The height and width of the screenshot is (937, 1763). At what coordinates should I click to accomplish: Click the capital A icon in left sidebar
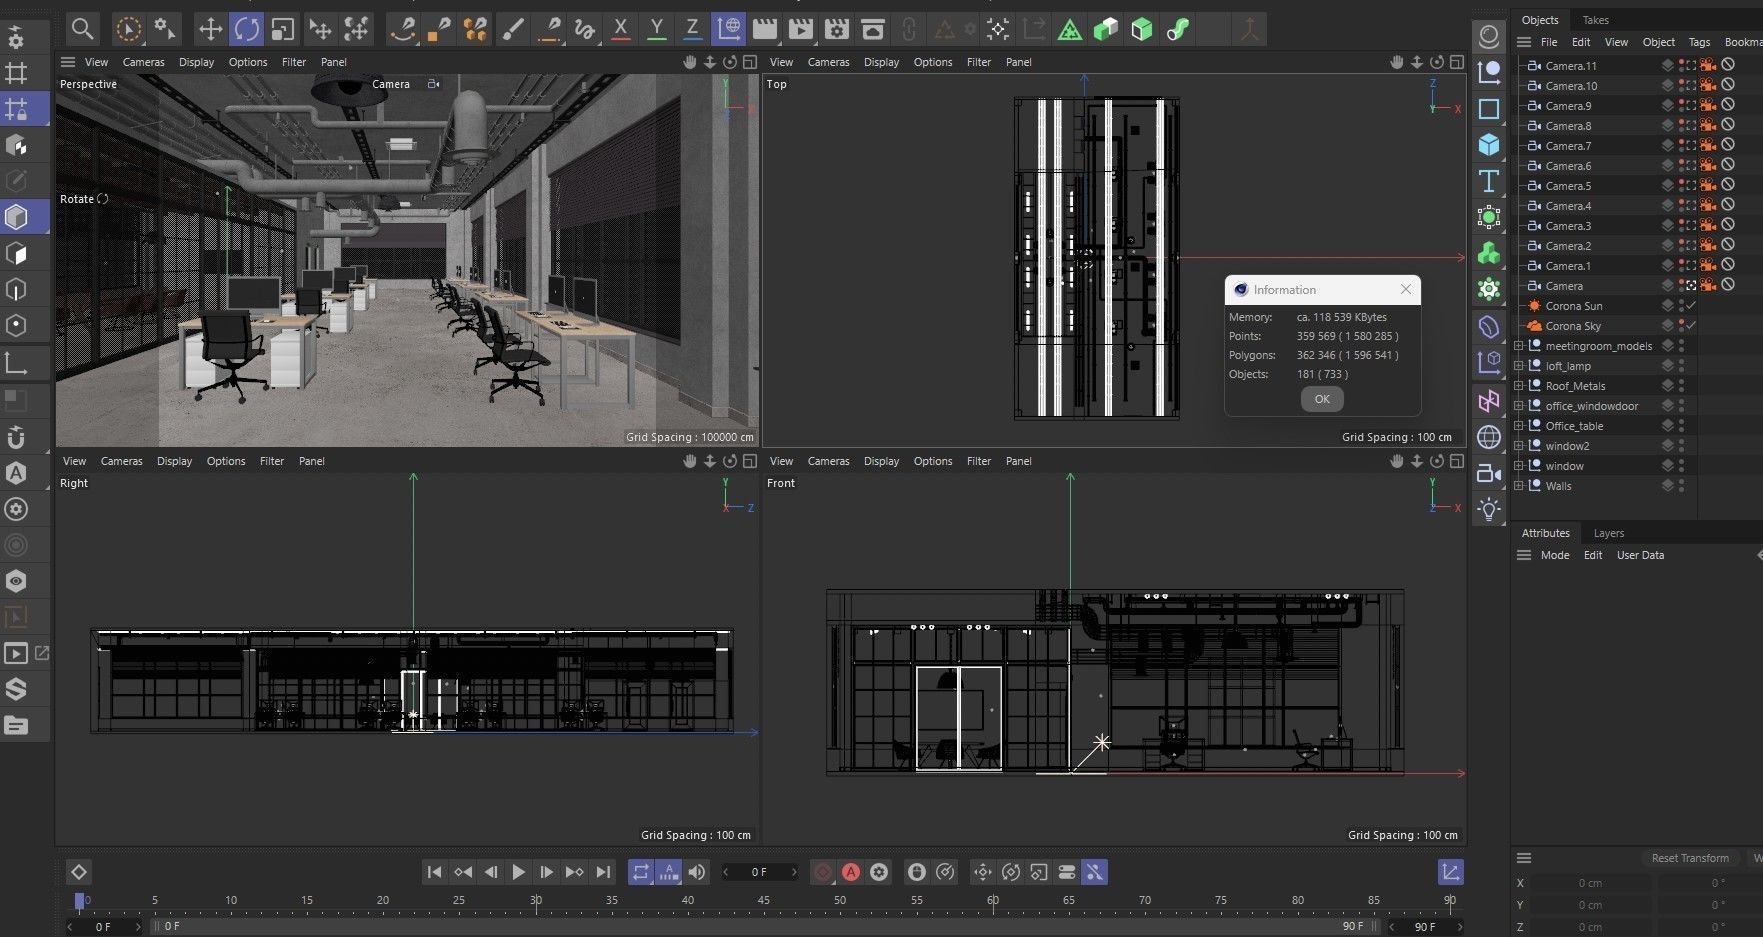(16, 473)
